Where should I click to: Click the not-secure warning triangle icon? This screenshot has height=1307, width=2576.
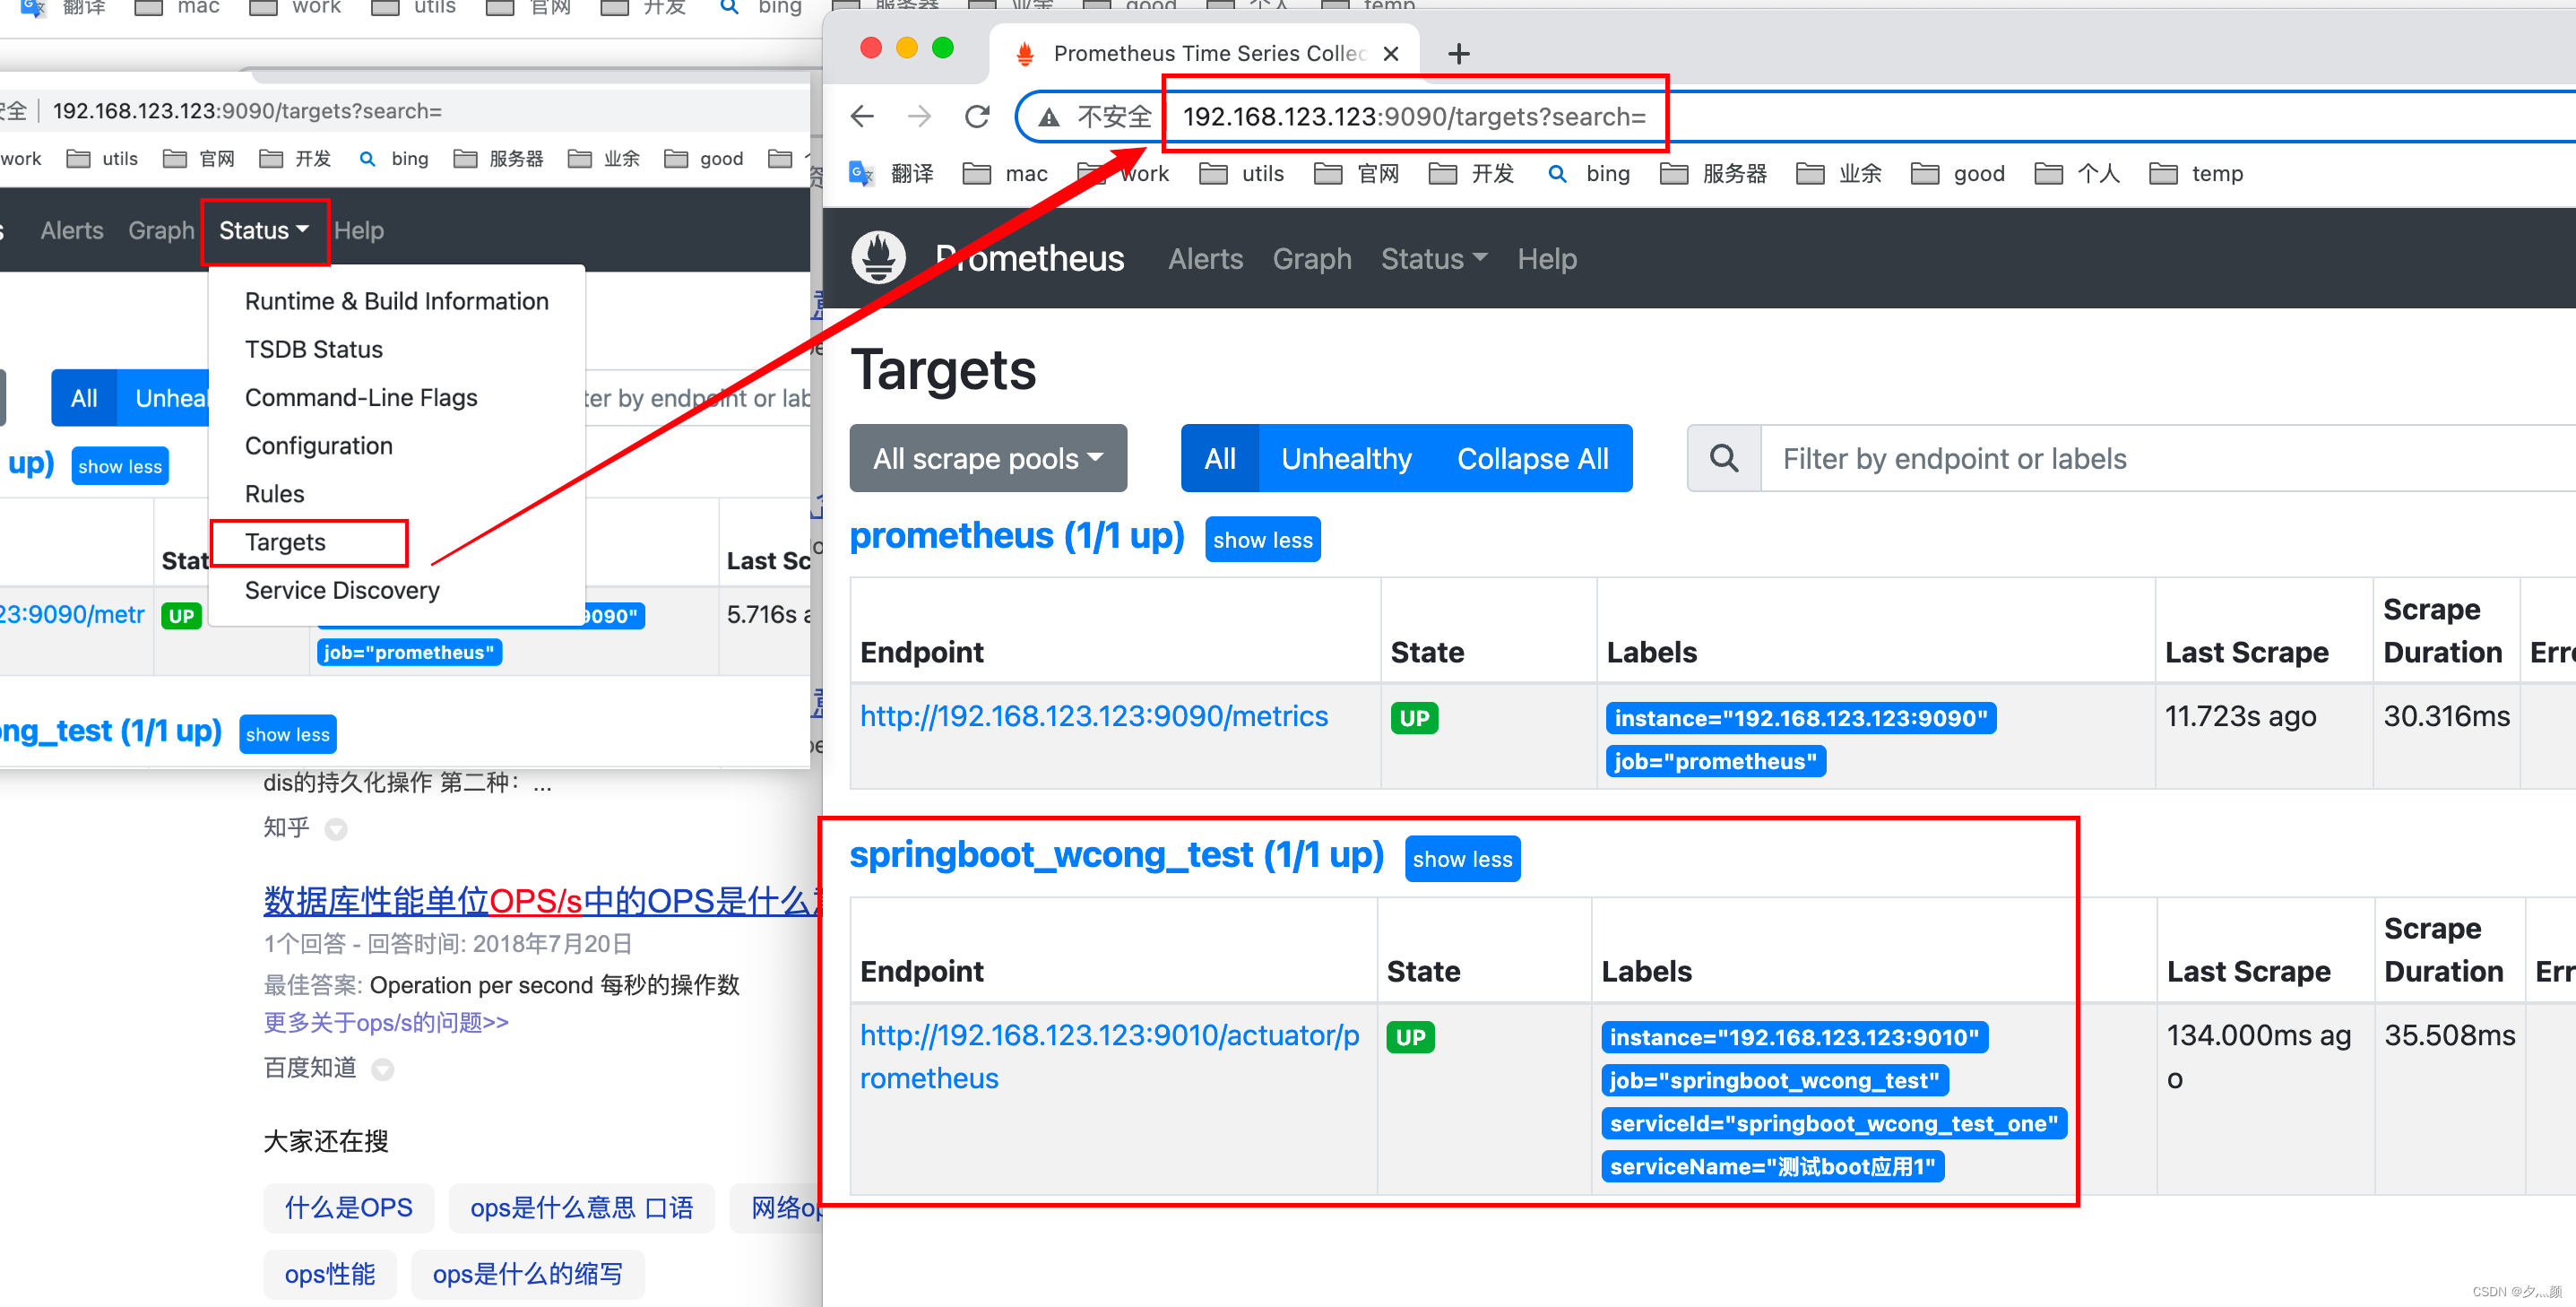(1048, 118)
